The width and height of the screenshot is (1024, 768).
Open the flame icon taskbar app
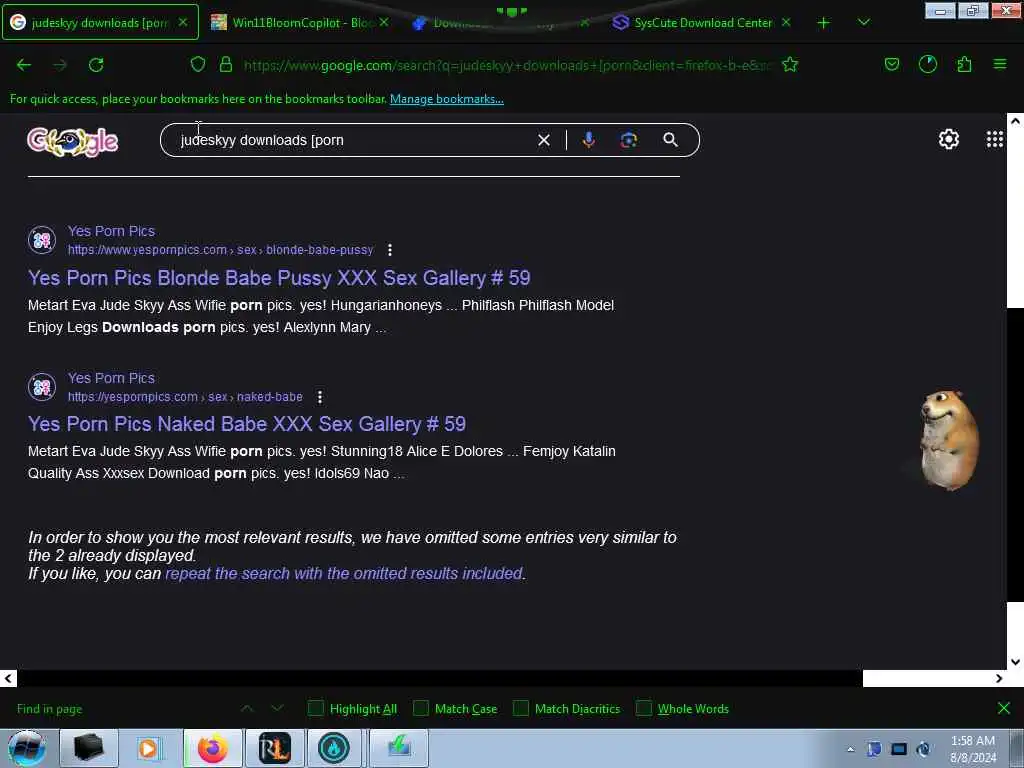tap(334, 748)
